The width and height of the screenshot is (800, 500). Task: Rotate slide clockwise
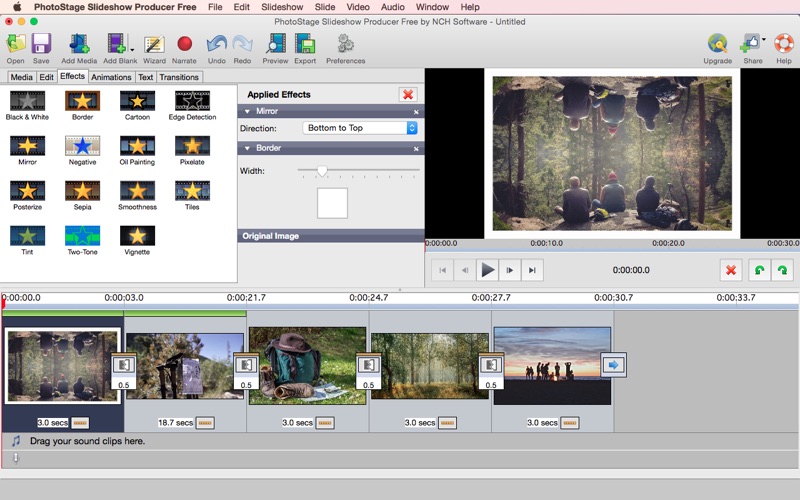point(782,270)
